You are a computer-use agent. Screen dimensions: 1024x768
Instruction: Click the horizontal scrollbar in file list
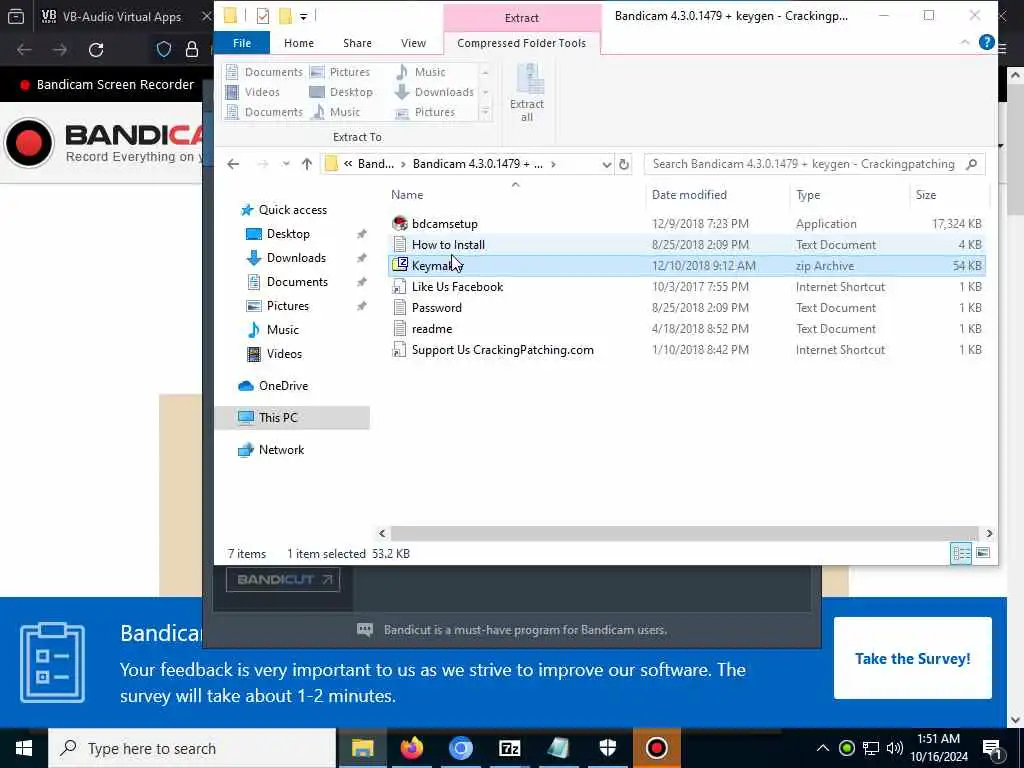point(684,534)
